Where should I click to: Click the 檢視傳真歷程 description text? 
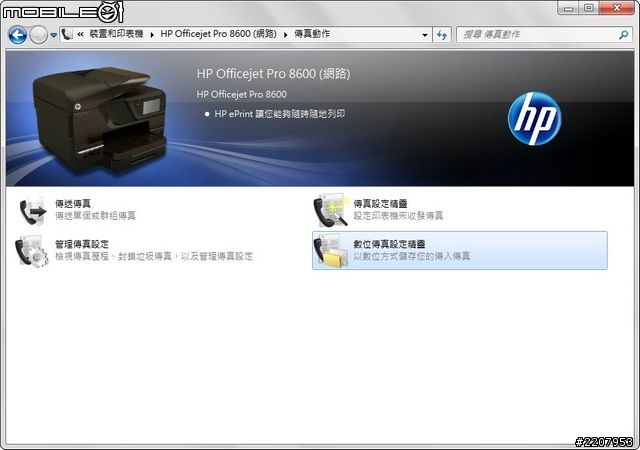(x=154, y=256)
